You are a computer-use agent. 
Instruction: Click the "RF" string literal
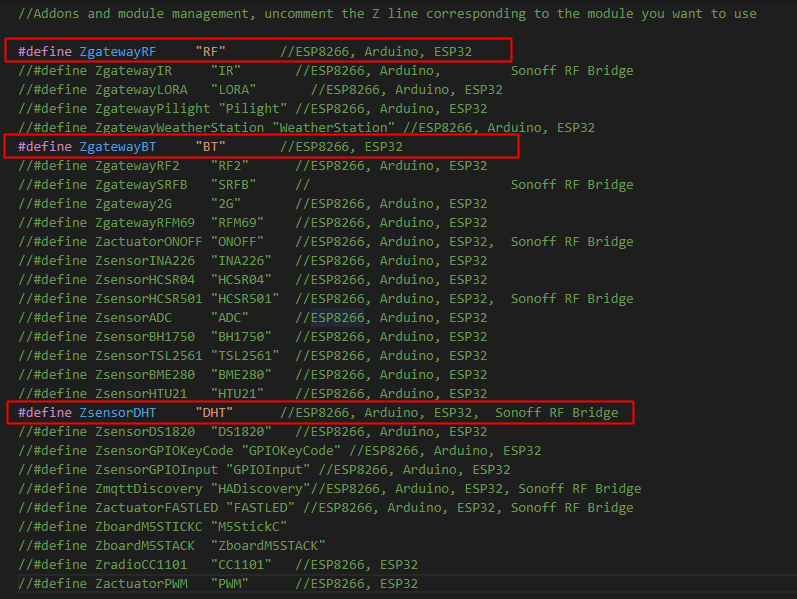pyautogui.click(x=210, y=51)
